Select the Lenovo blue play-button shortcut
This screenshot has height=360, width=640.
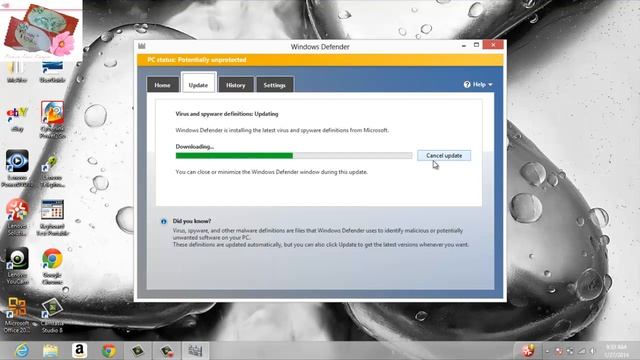tap(17, 169)
